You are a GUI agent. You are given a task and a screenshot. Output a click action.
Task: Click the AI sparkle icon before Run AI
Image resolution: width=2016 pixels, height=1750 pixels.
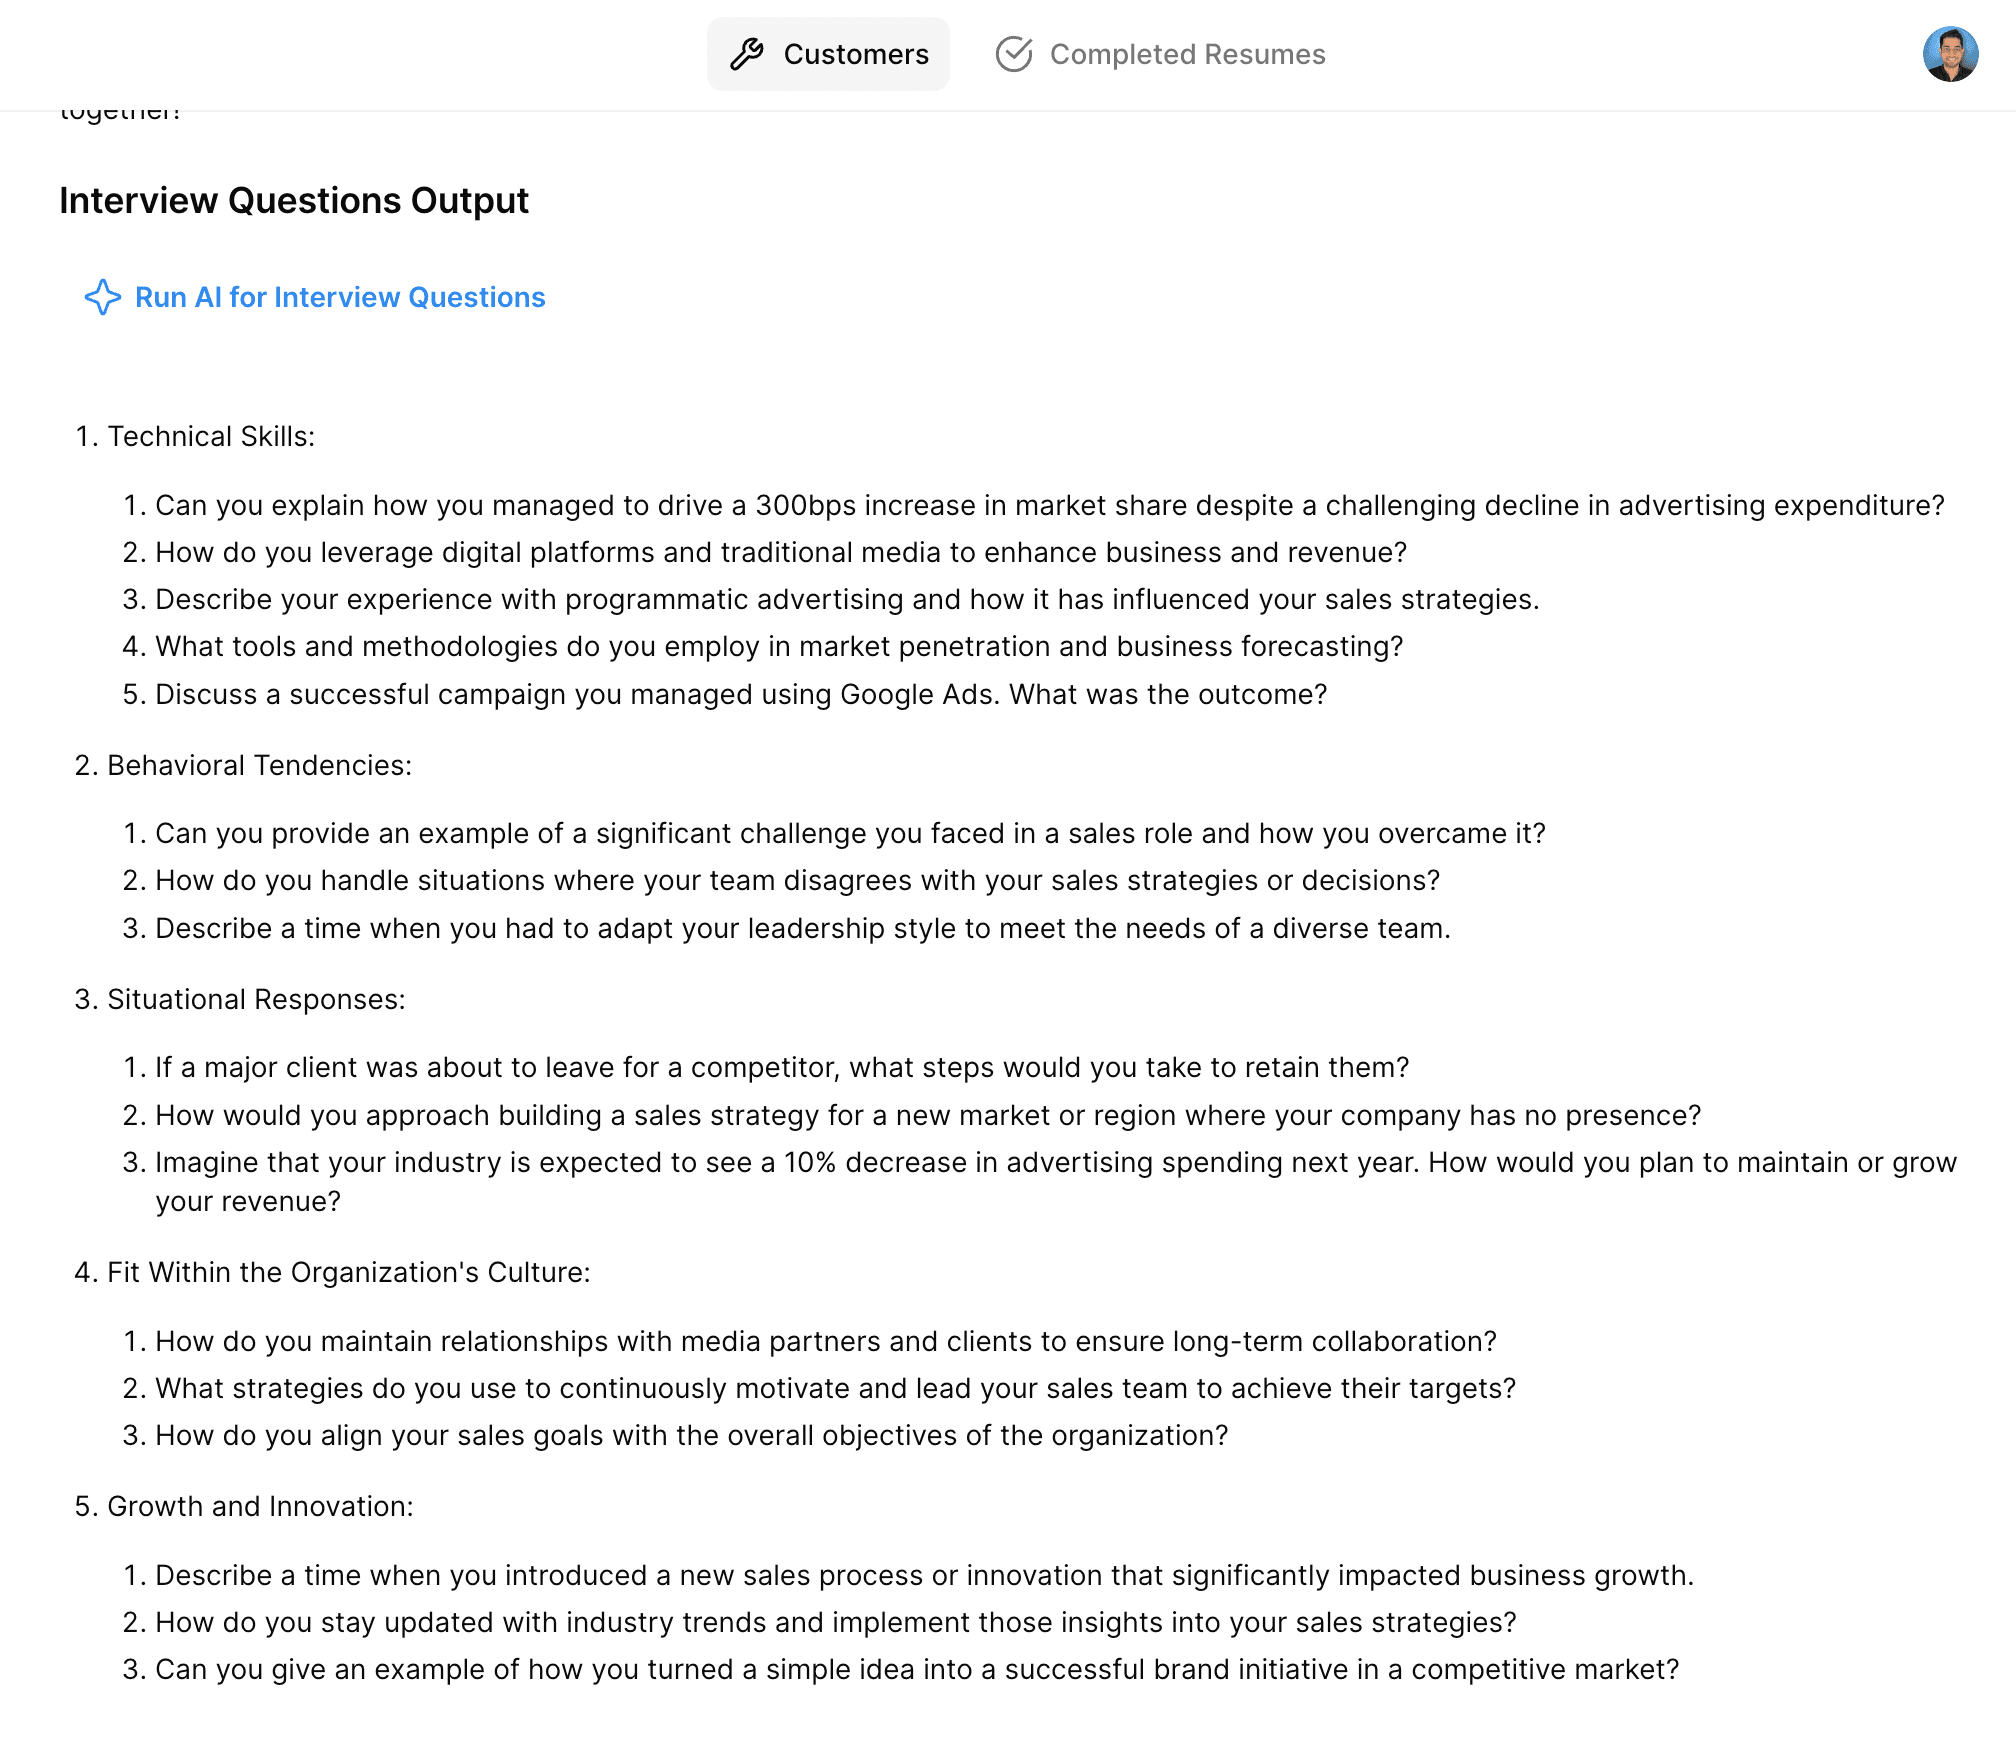103,297
